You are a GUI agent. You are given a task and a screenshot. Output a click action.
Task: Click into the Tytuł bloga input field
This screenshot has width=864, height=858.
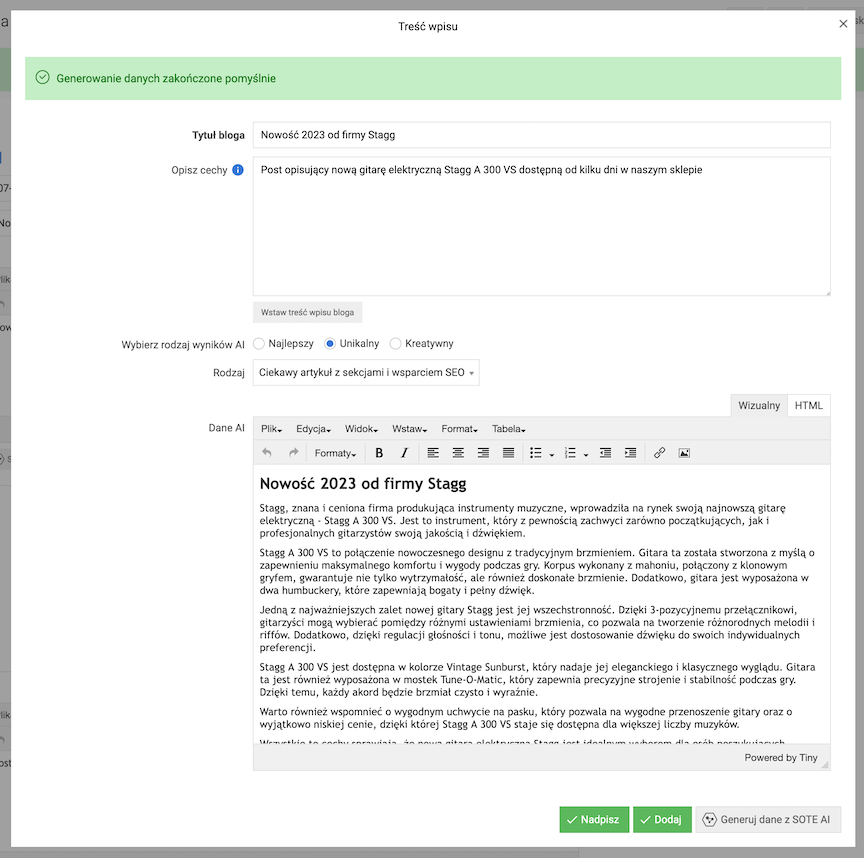tap(542, 135)
